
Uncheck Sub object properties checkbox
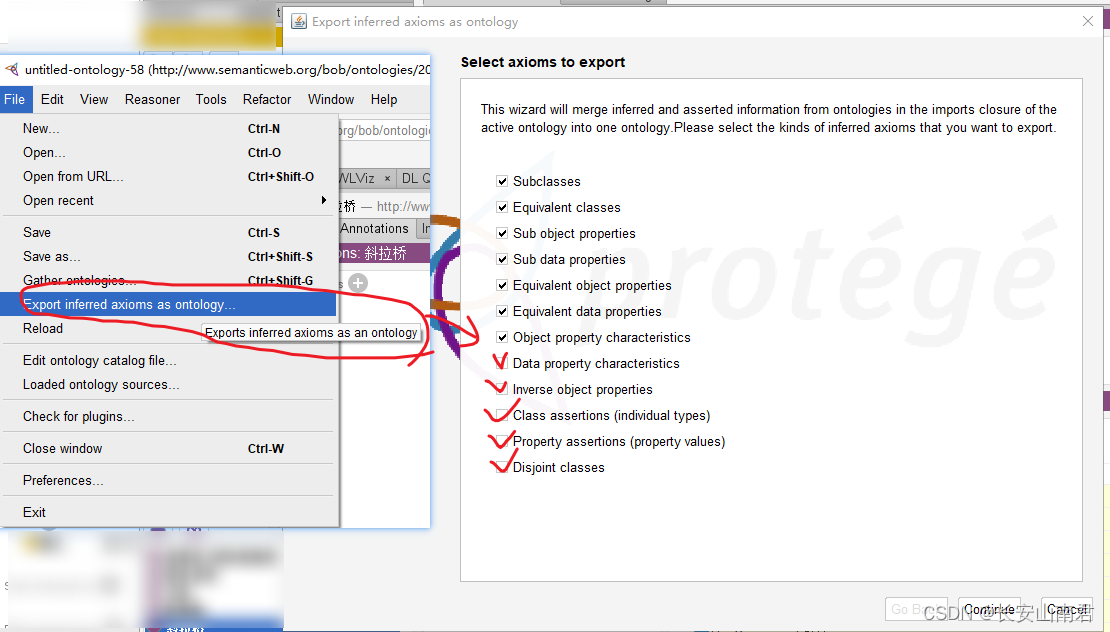(x=502, y=234)
